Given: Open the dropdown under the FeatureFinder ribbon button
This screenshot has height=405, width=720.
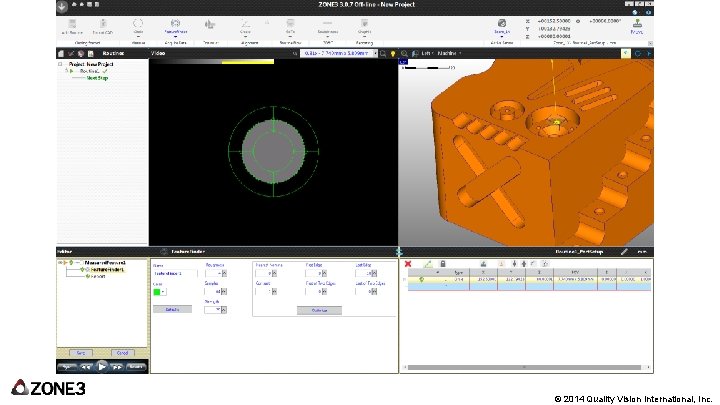Looking at the screenshot, I should tap(175, 36).
